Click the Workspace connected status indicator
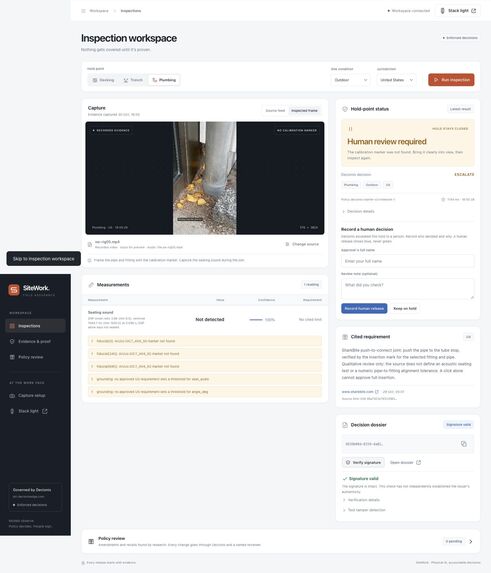Image resolution: width=491 pixels, height=573 pixels. (x=408, y=11)
